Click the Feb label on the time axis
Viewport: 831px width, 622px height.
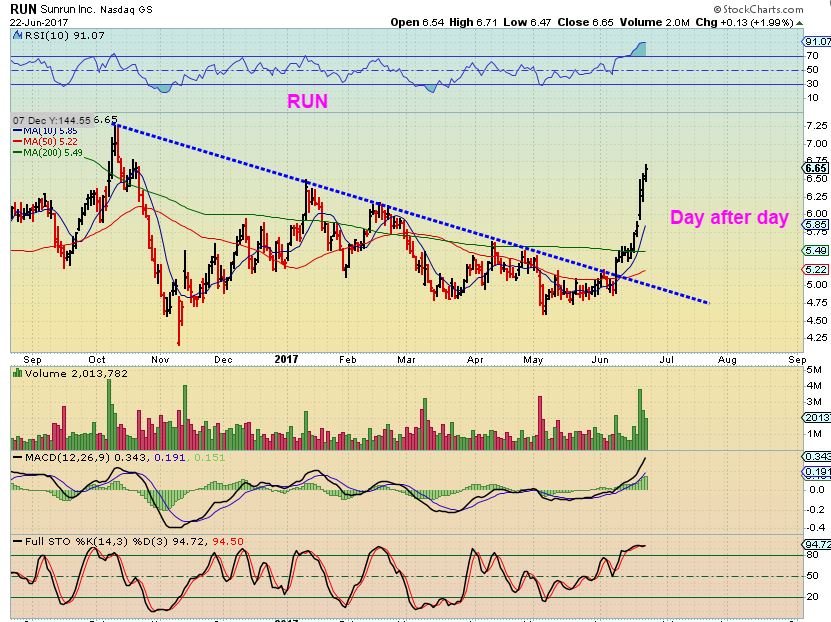(x=348, y=360)
